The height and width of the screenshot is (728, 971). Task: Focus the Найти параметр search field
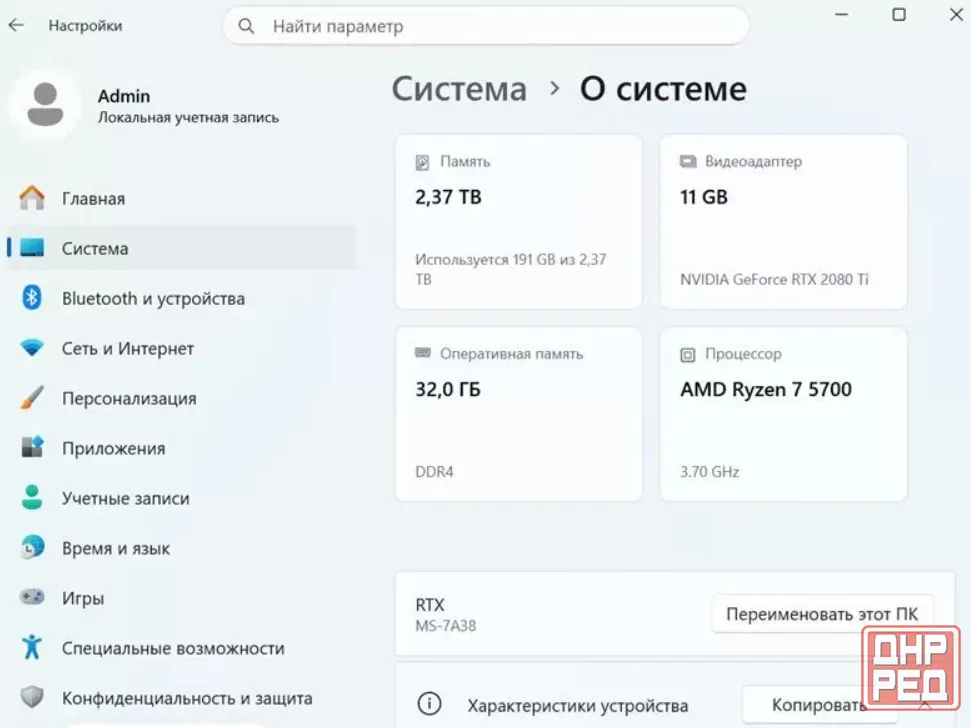tap(486, 26)
